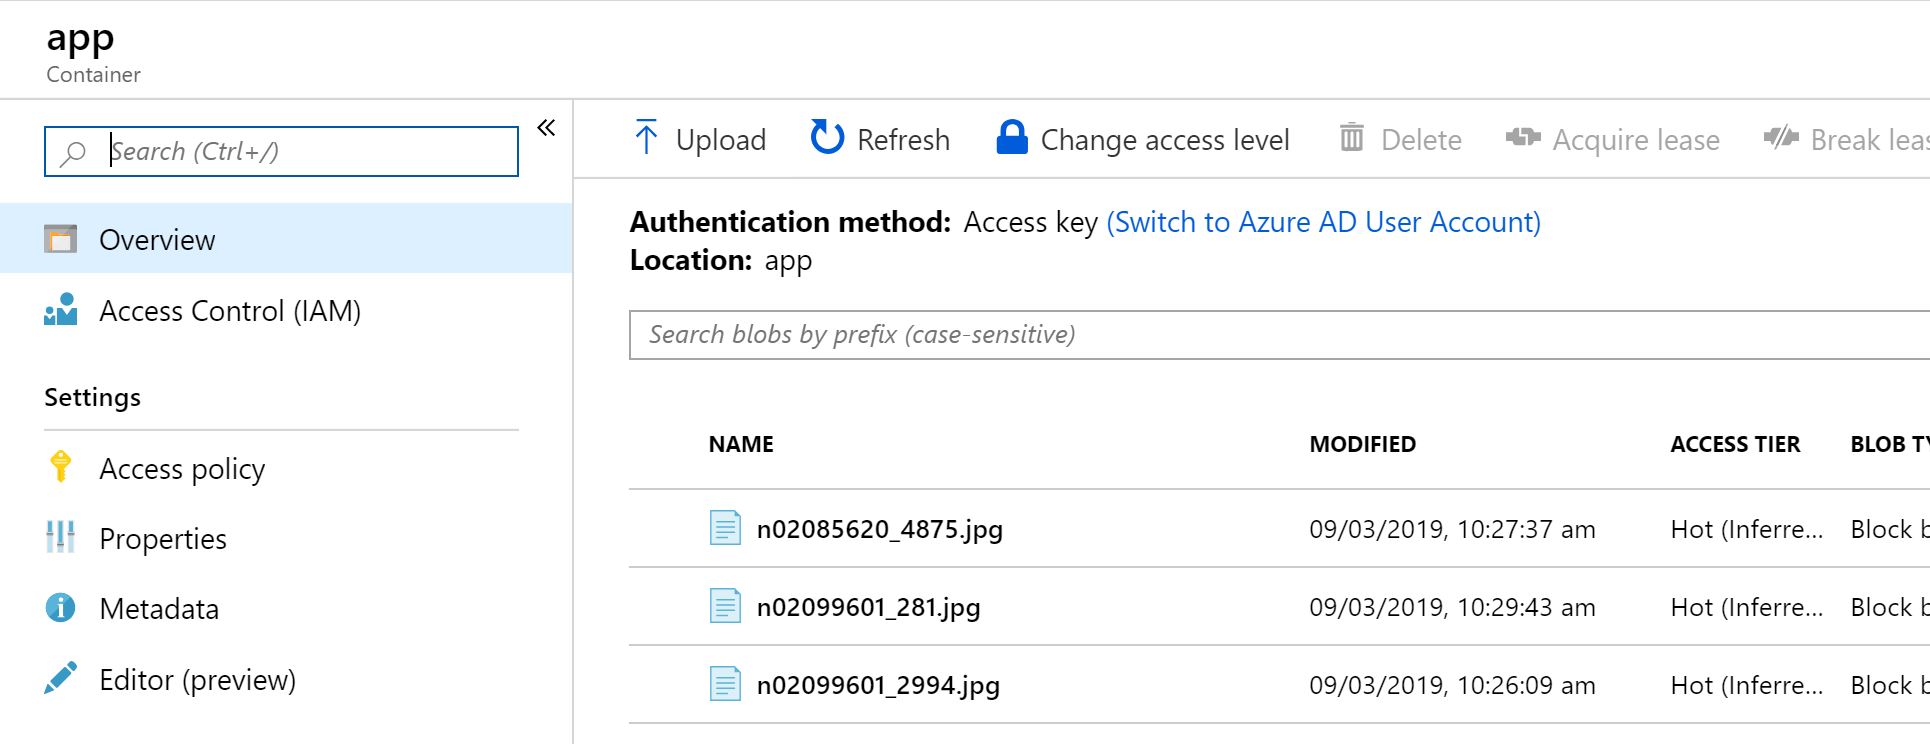Select blob n02099601_281.jpg
This screenshot has height=744, width=1930.
tap(868, 606)
